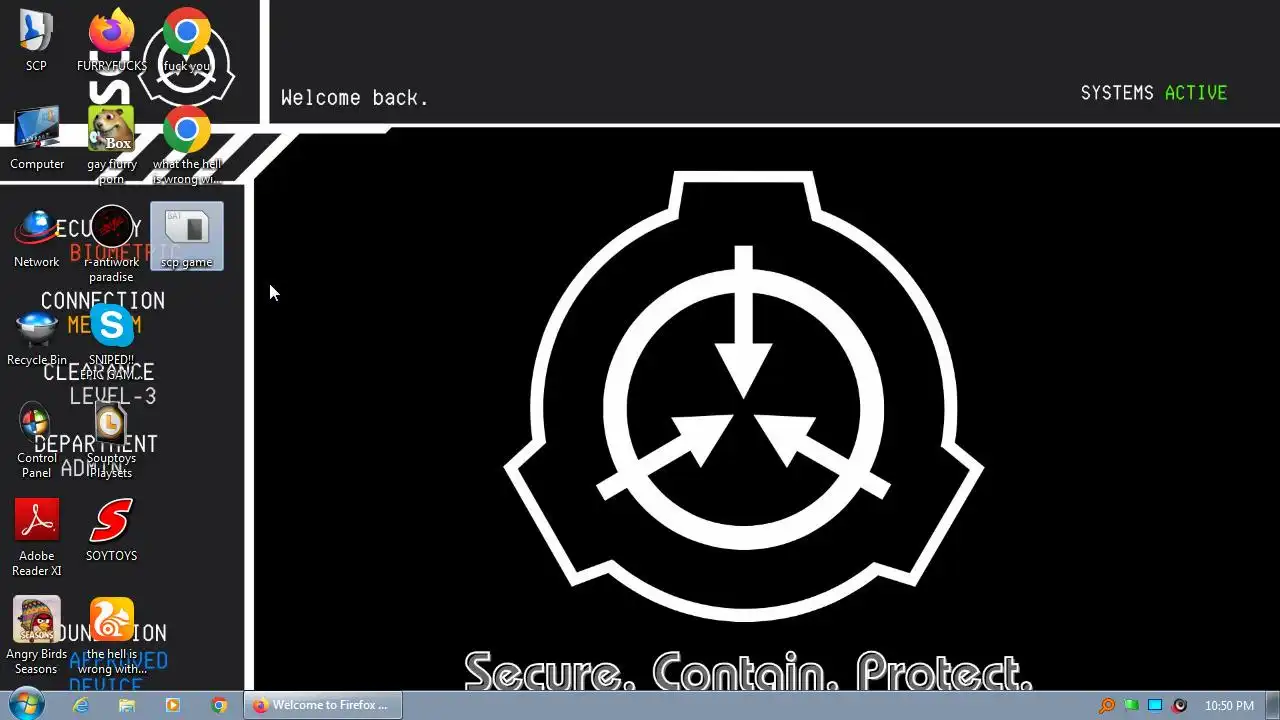
Task: Open the UC Browser icon 'the hell is wrong with...'
Action: [x=111, y=636]
